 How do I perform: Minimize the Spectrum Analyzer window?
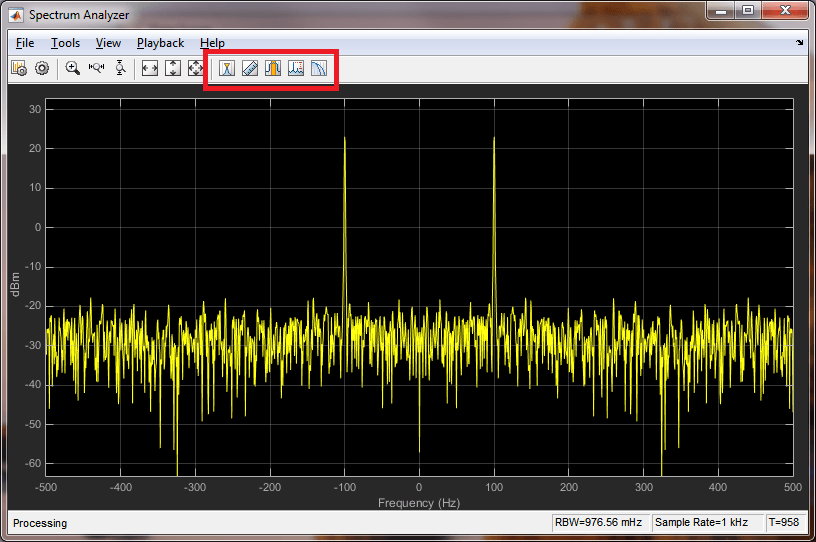coord(721,10)
